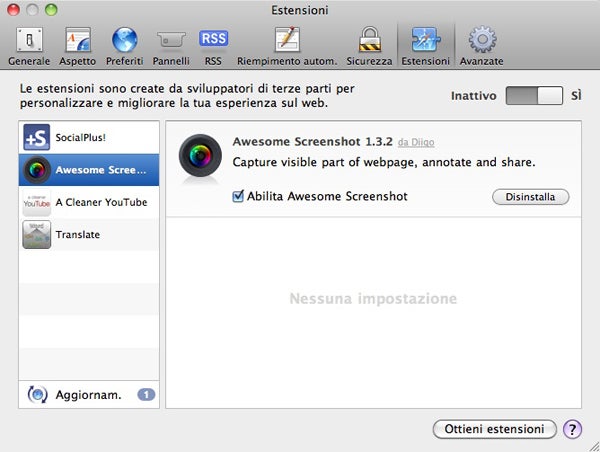Toggle the extensions Inattivo/Sì switch
This screenshot has width=600, height=452.
(x=534, y=96)
